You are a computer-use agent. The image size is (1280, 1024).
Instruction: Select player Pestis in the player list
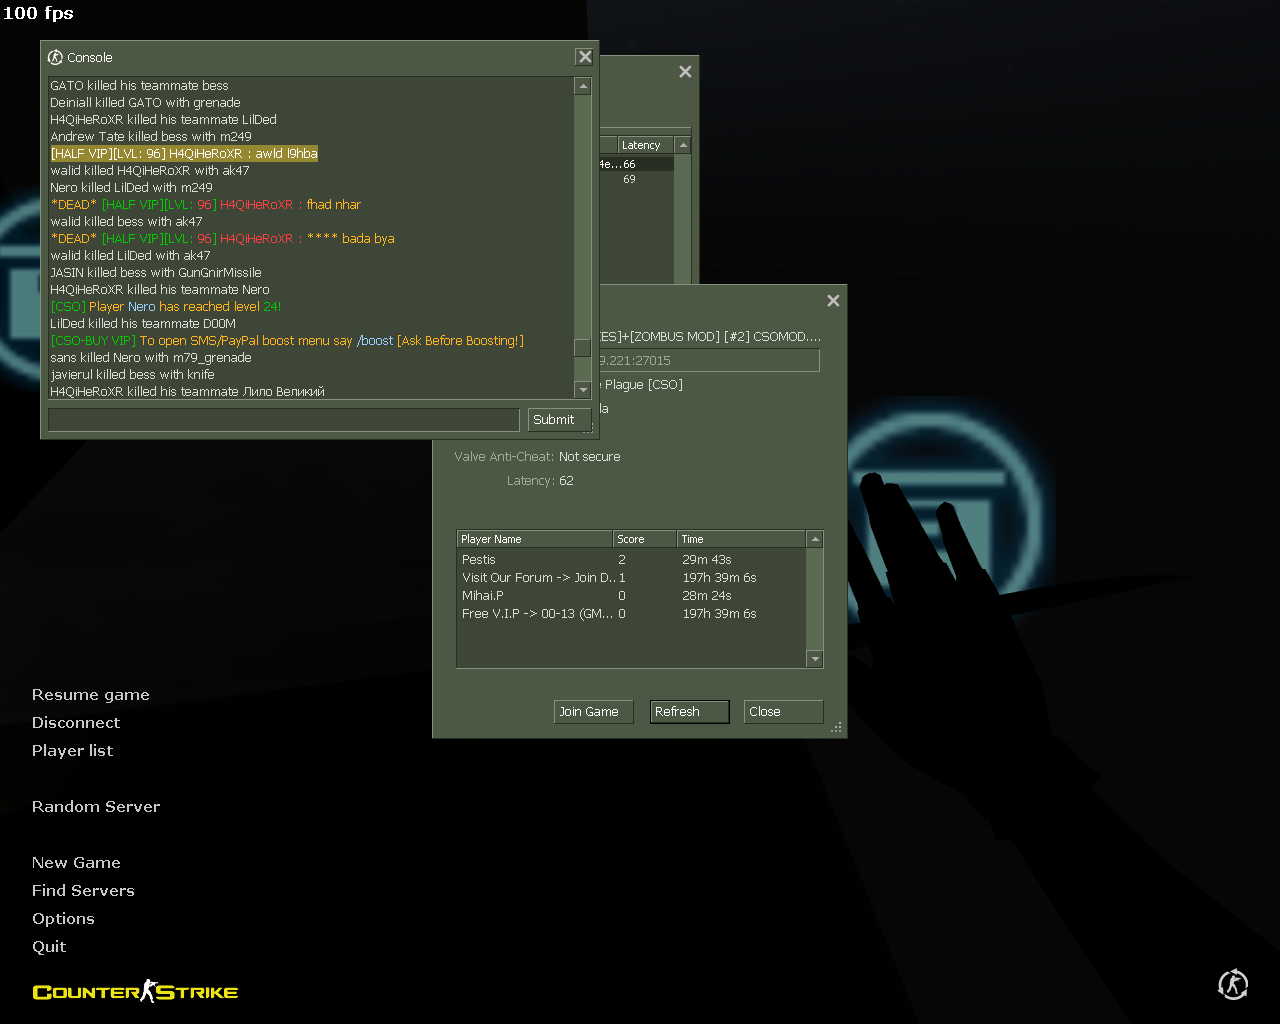pyautogui.click(x=479, y=560)
